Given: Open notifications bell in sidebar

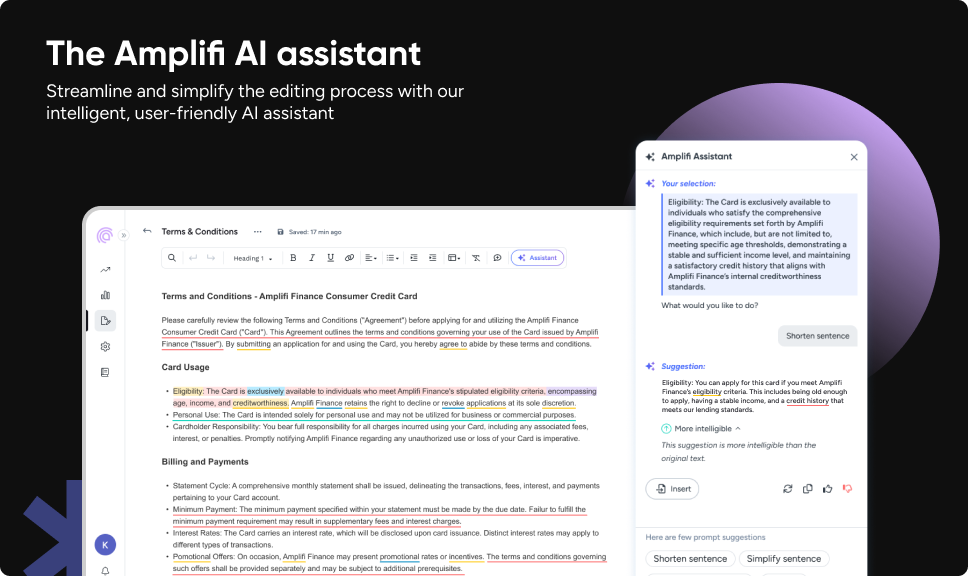Looking at the screenshot, I should coord(106,570).
